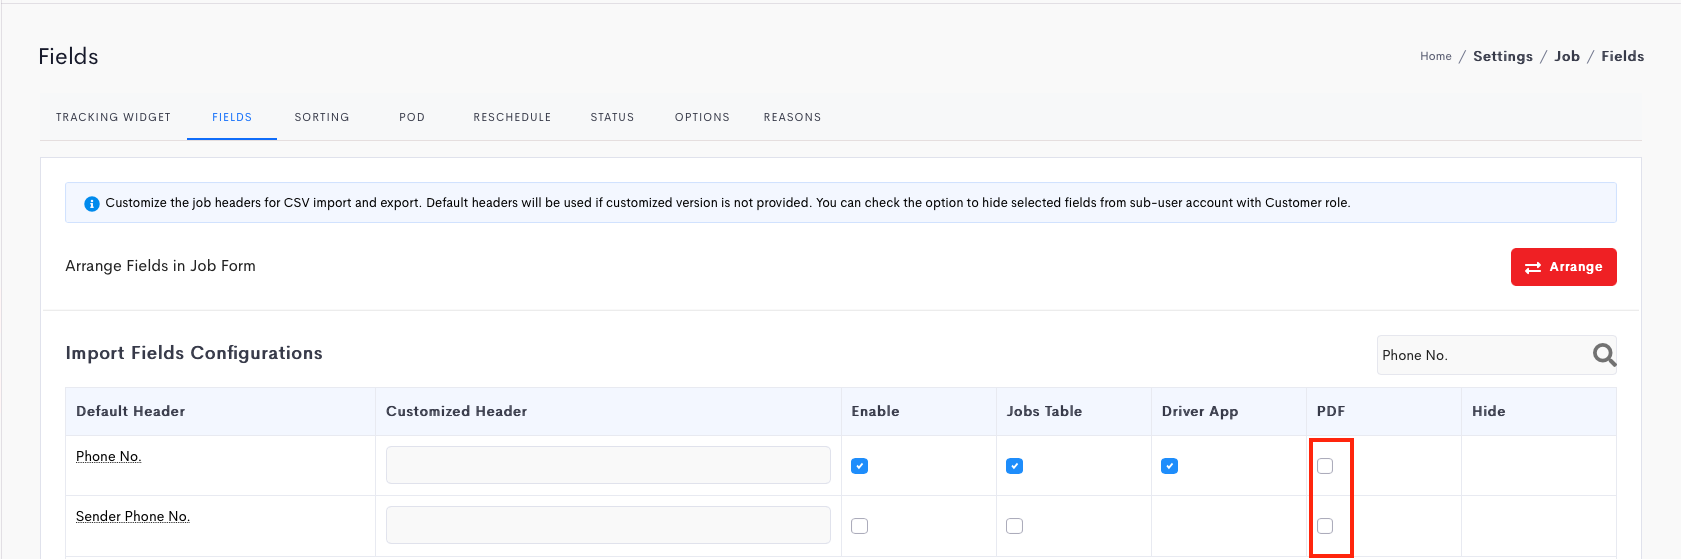Click the search magnifier icon
This screenshot has width=1681, height=559.
pos(1604,355)
